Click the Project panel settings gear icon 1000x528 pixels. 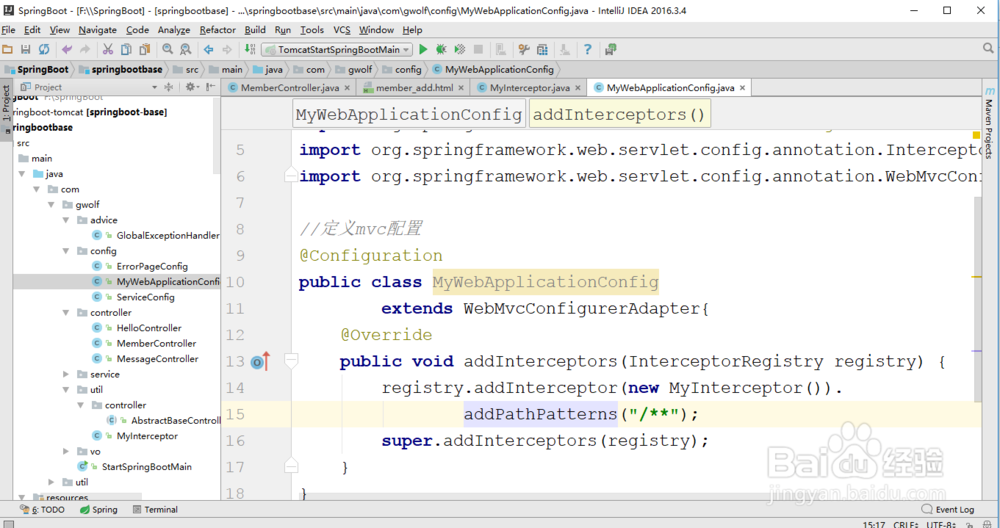pyautogui.click(x=191, y=87)
